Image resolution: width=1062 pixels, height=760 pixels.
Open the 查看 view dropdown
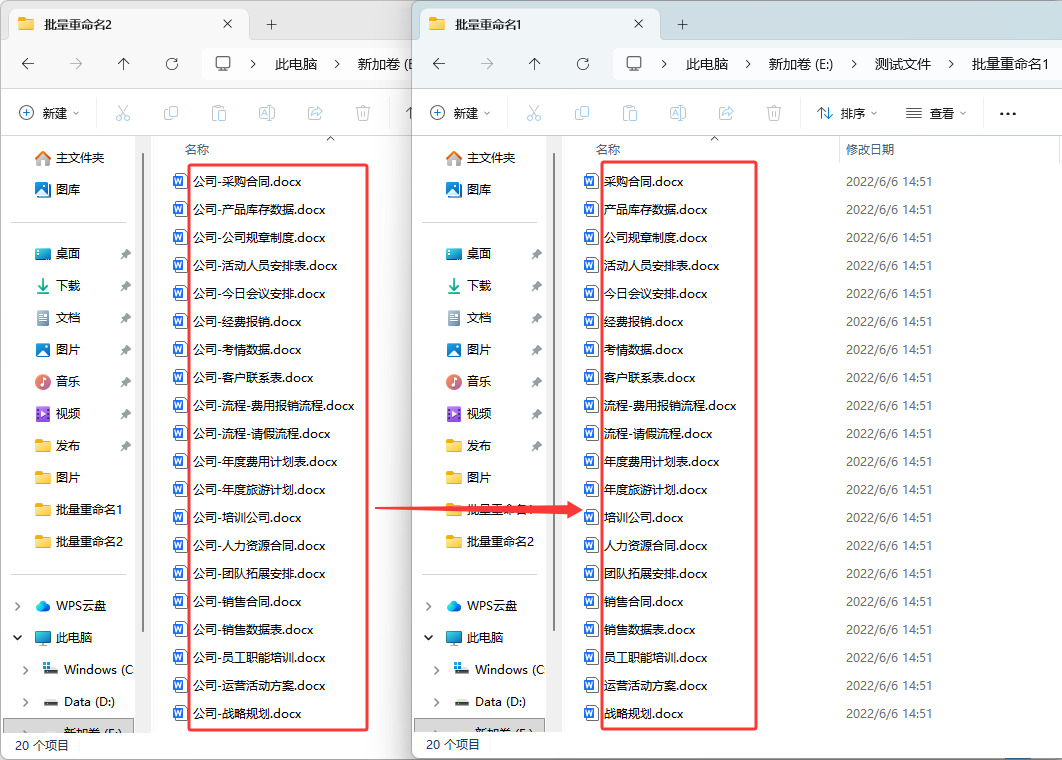click(x=936, y=113)
